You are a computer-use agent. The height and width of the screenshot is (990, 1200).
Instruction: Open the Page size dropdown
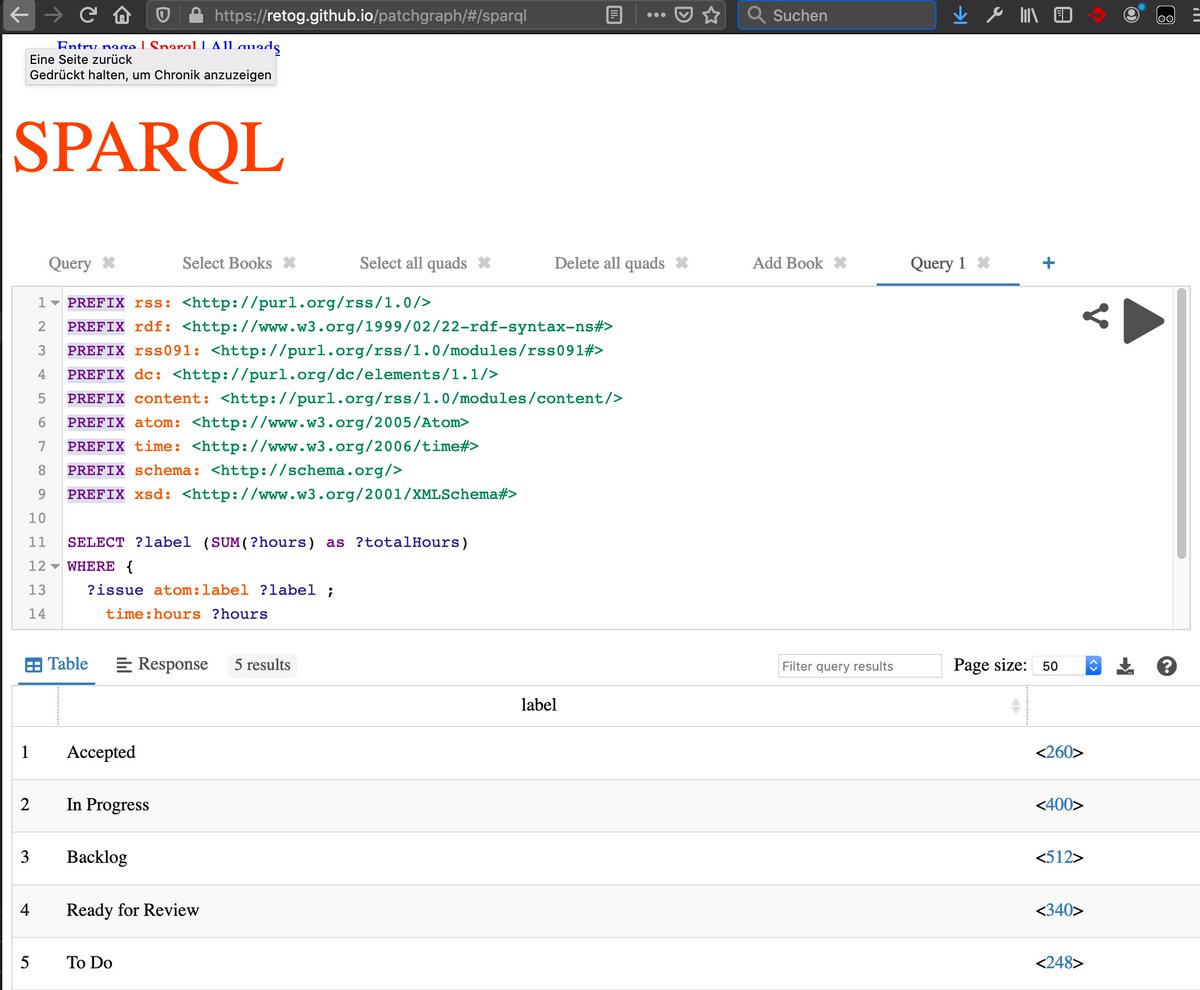[1067, 665]
